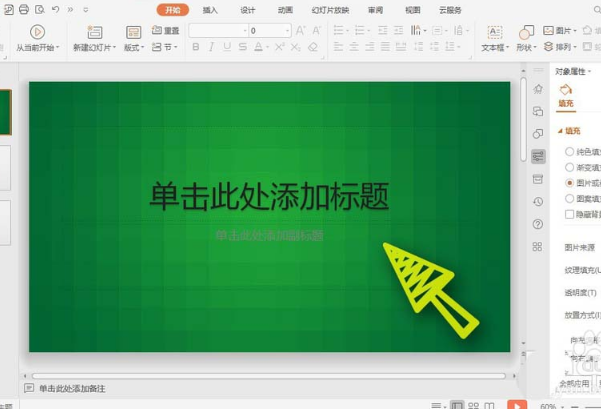Viewport: 601px width, 409px height.
Task: Toggle strikethrough formatting
Action: tap(243, 47)
